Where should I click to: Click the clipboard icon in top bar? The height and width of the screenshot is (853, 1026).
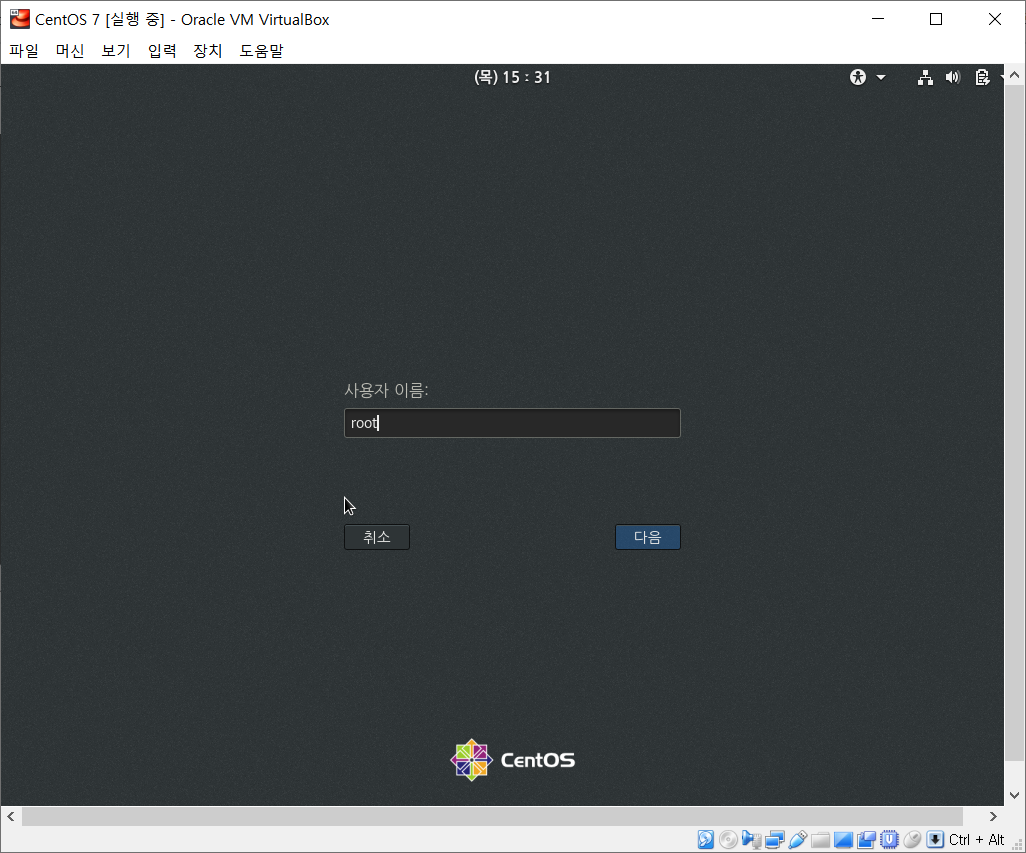(x=982, y=77)
